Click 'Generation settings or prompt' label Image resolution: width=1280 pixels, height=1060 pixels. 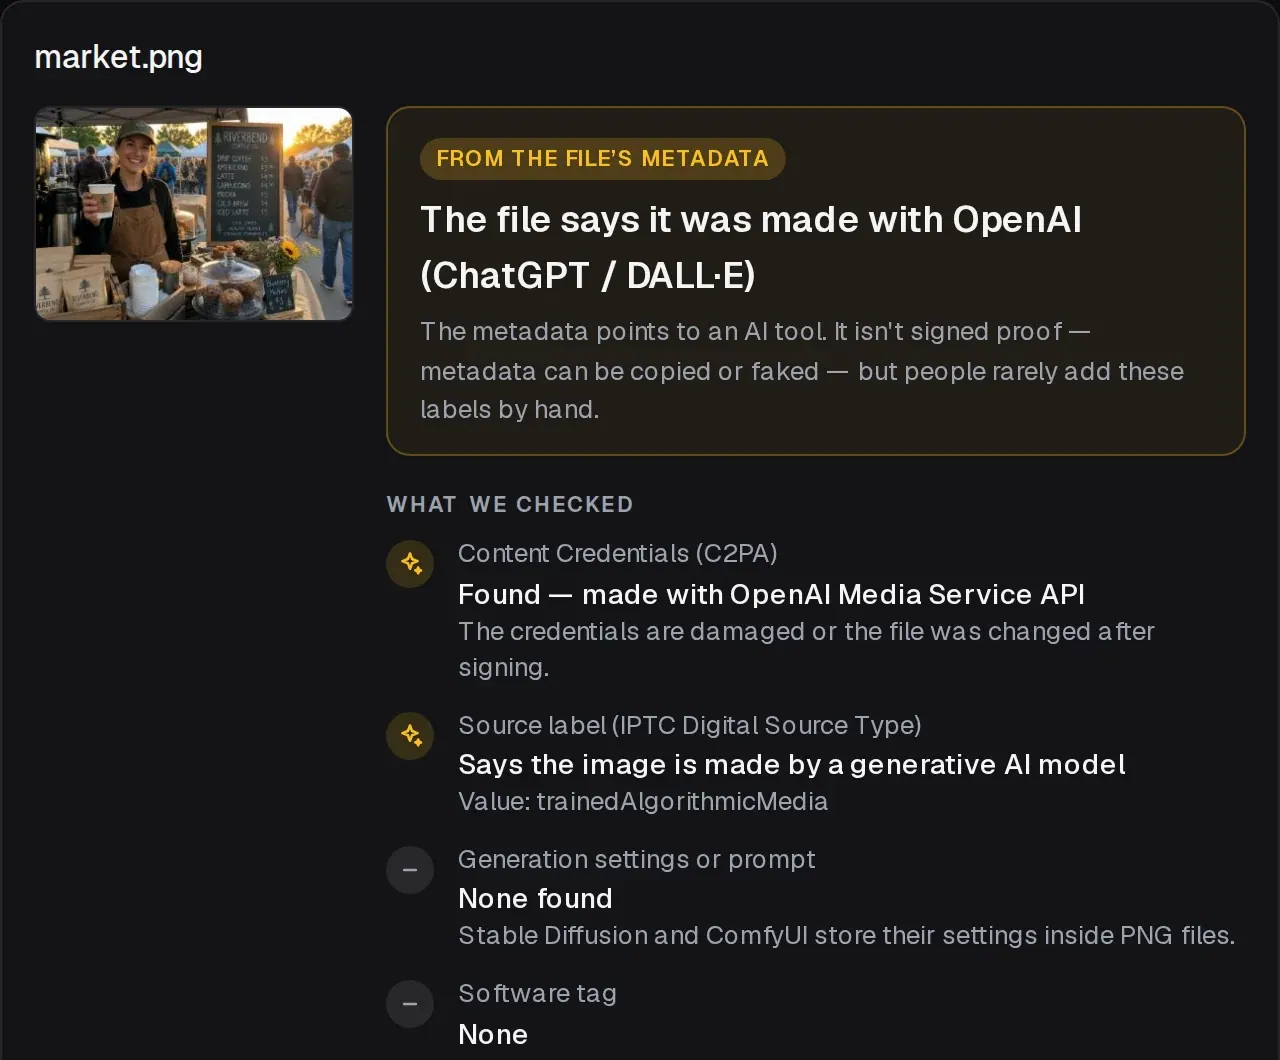tap(637, 859)
